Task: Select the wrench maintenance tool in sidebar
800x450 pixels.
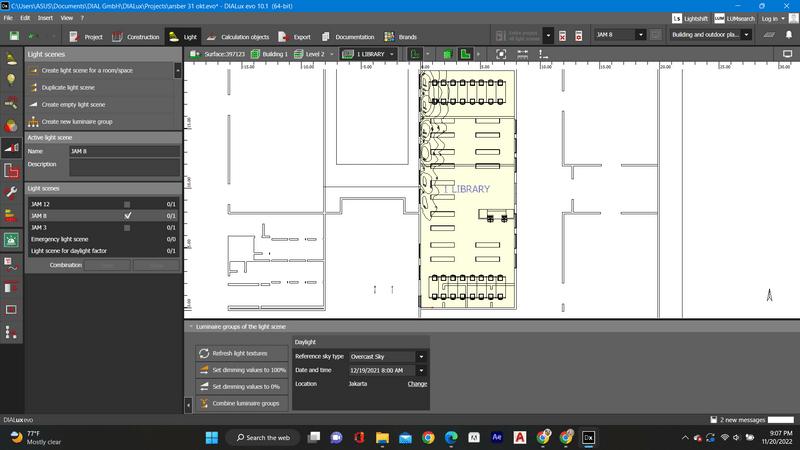Action: click(11, 193)
